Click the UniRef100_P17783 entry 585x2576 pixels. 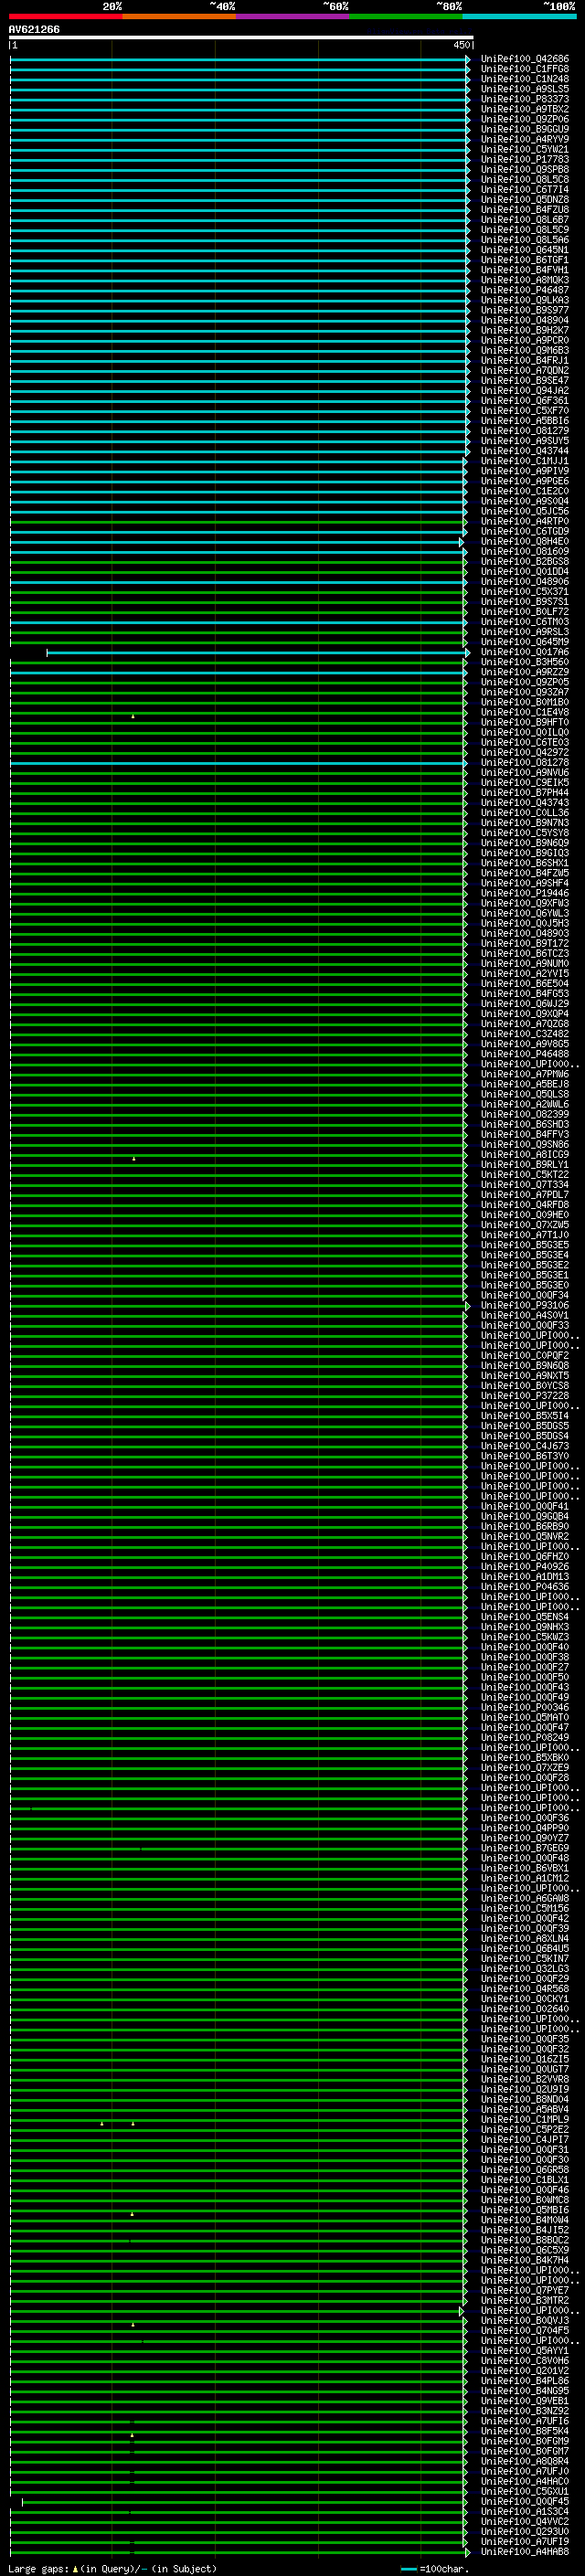524,159
